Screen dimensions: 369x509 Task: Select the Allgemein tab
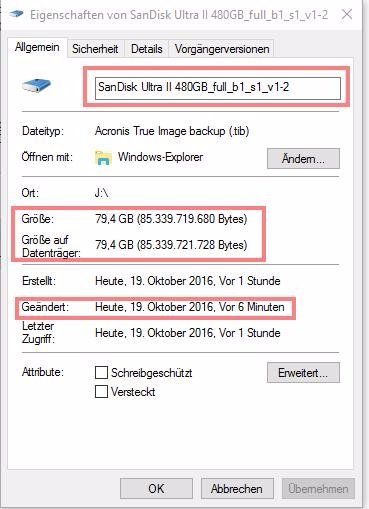[37, 47]
